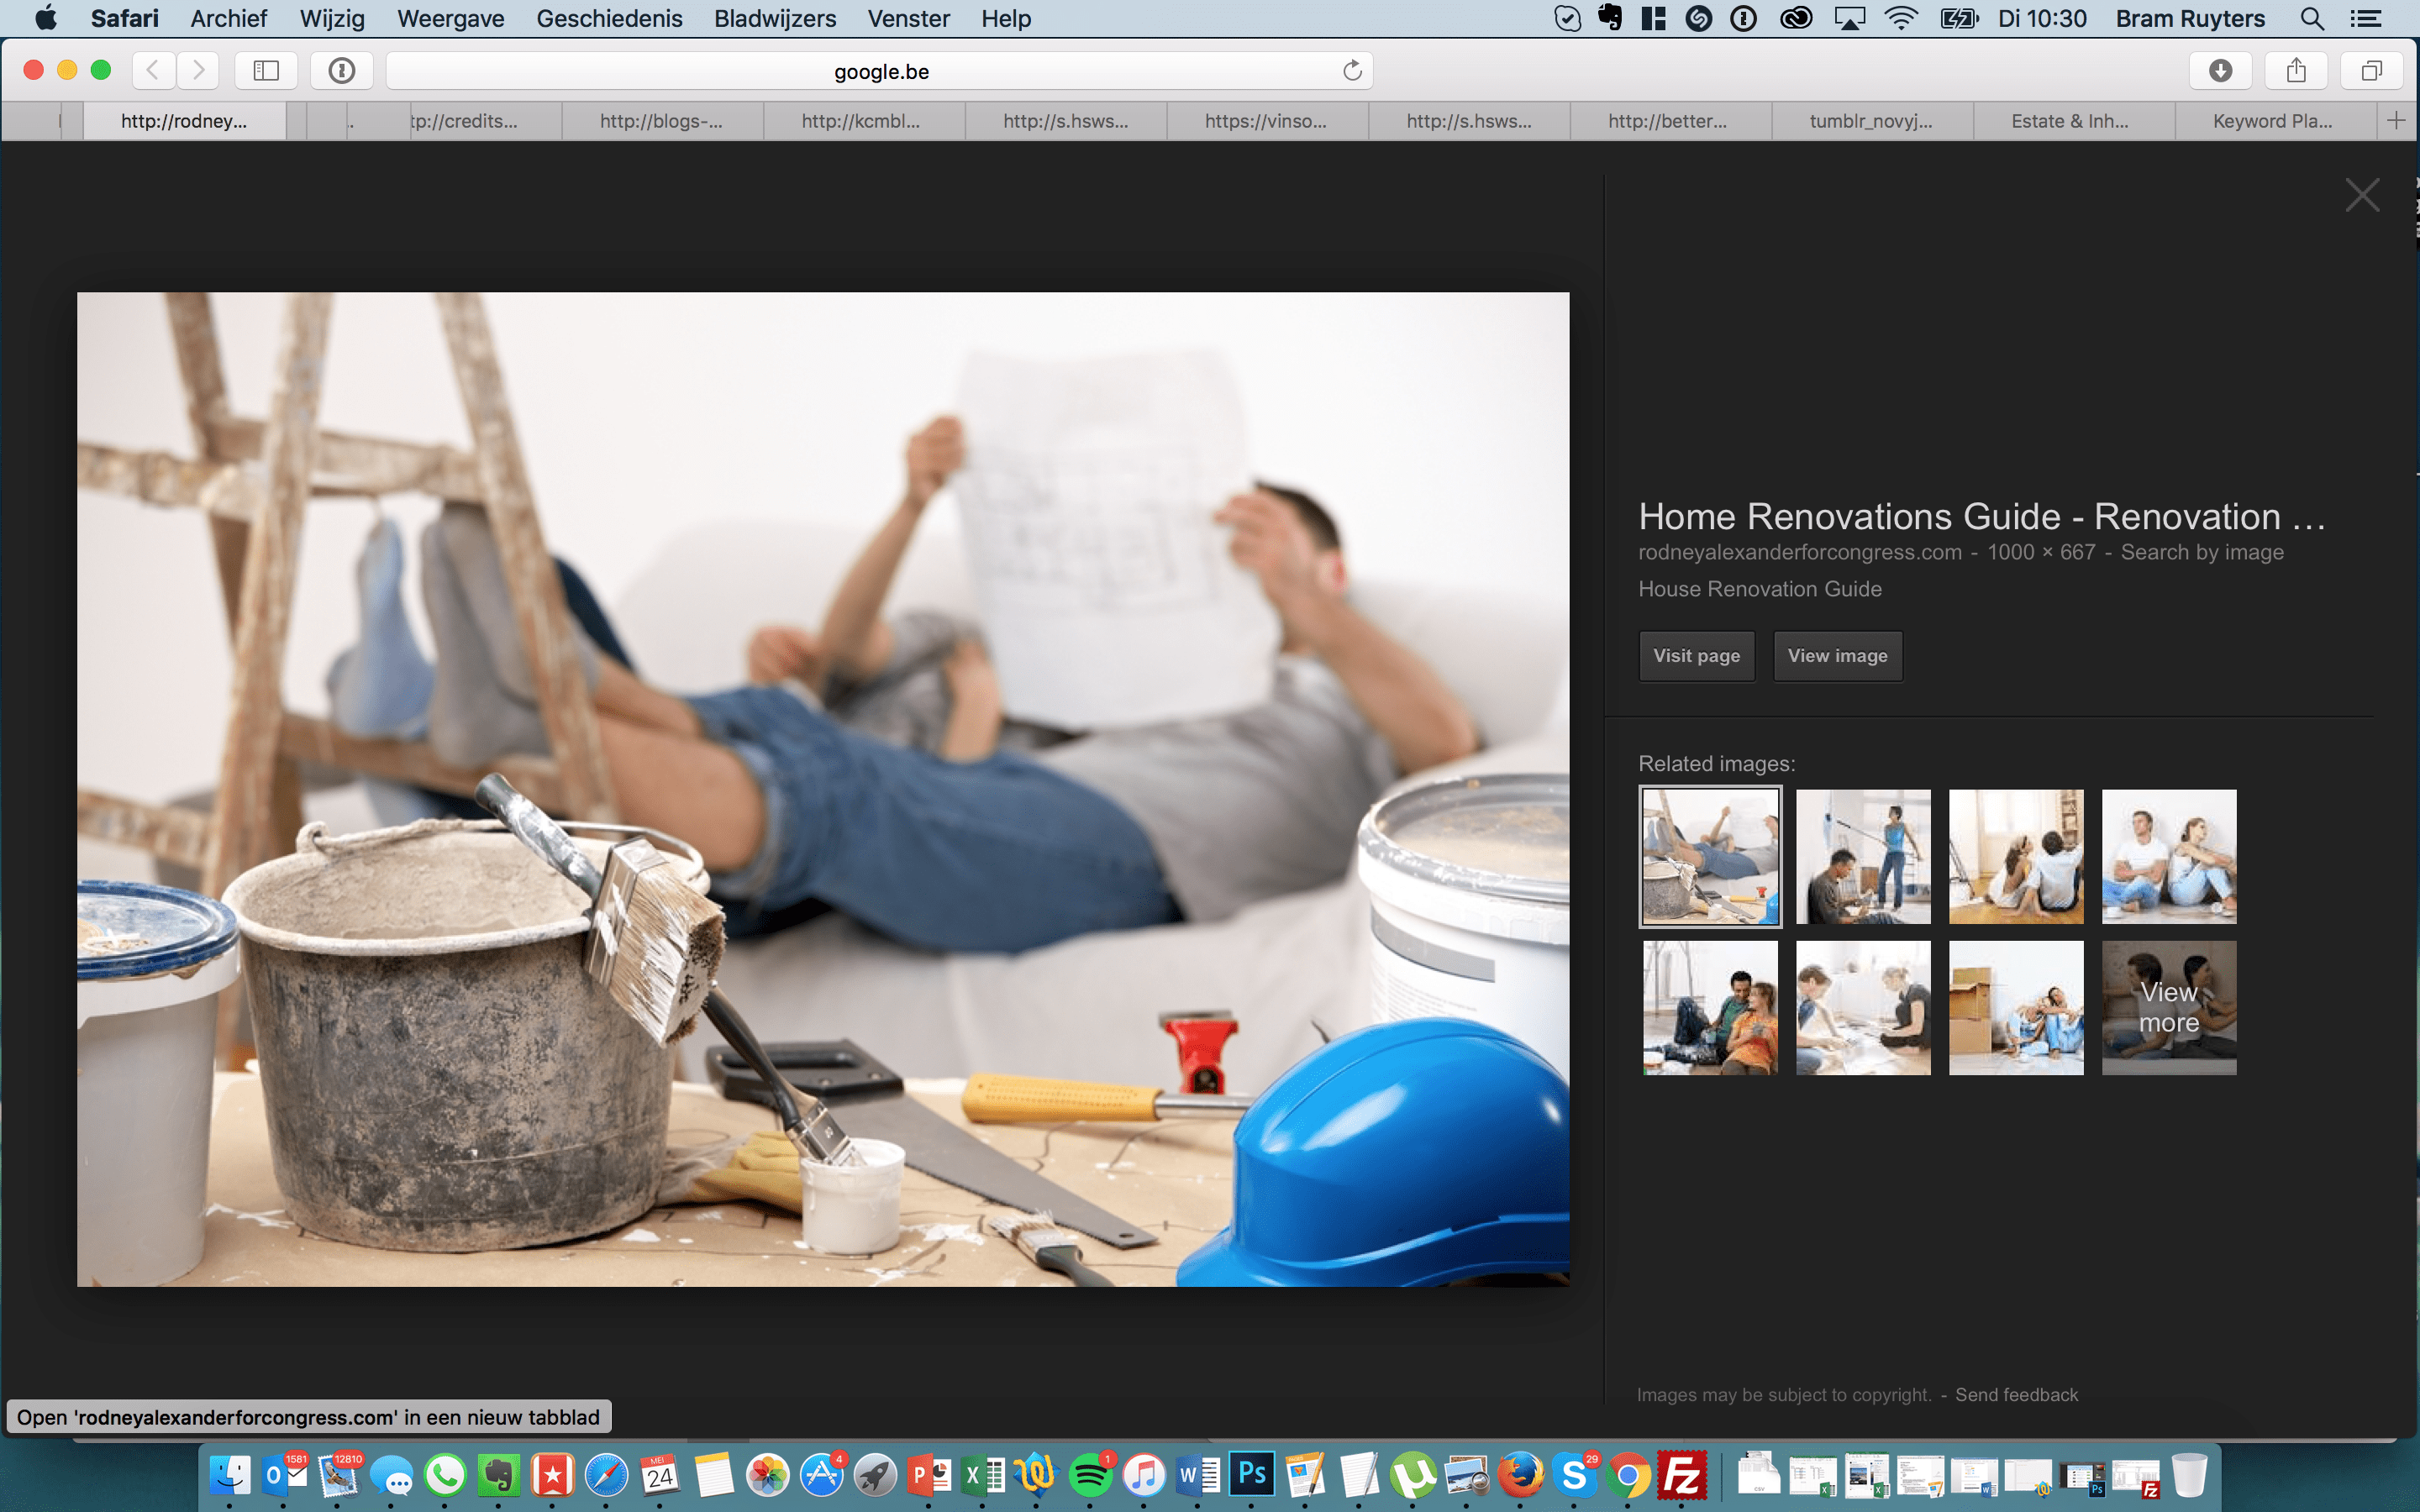Add a new tab with plus icon
2420x1512 pixels.
2396,121
